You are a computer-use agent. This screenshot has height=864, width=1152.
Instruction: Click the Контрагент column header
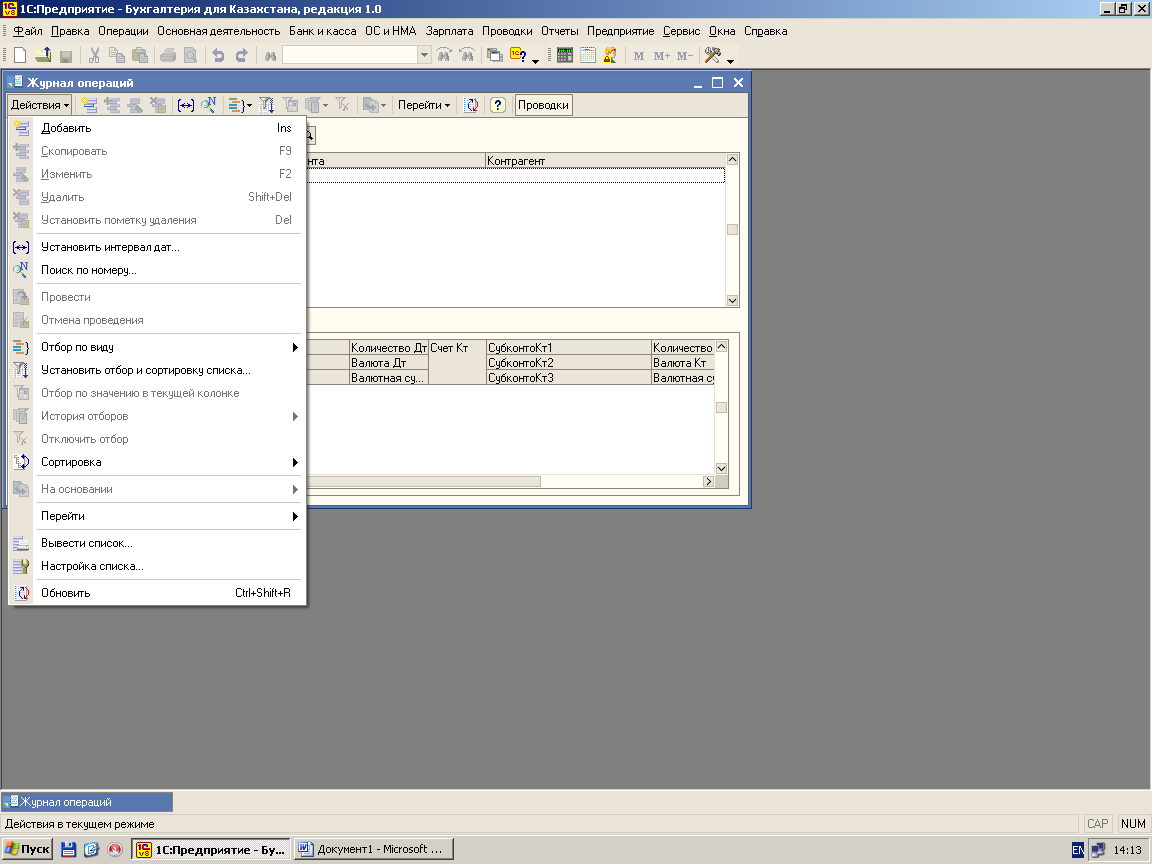tap(605, 160)
